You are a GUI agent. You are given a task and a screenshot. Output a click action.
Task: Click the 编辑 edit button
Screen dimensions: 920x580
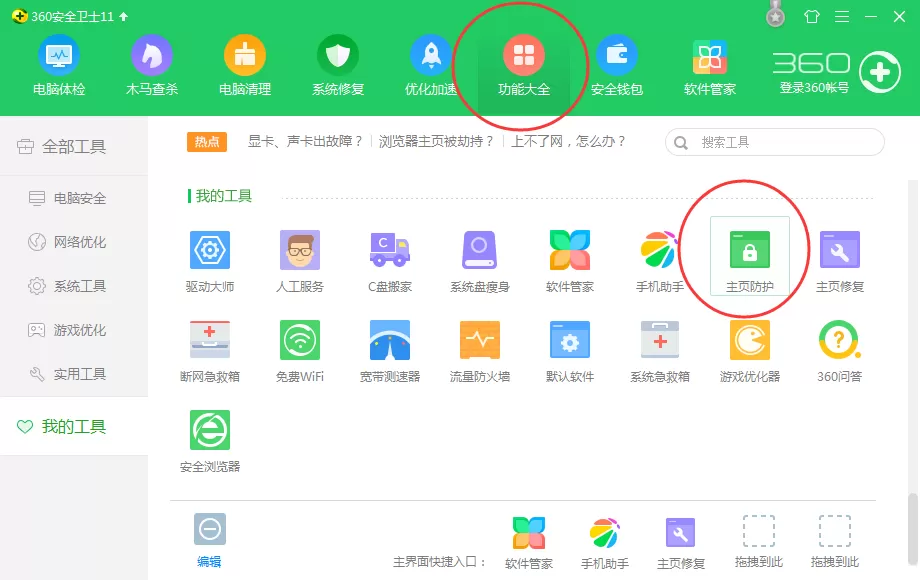coord(209,541)
